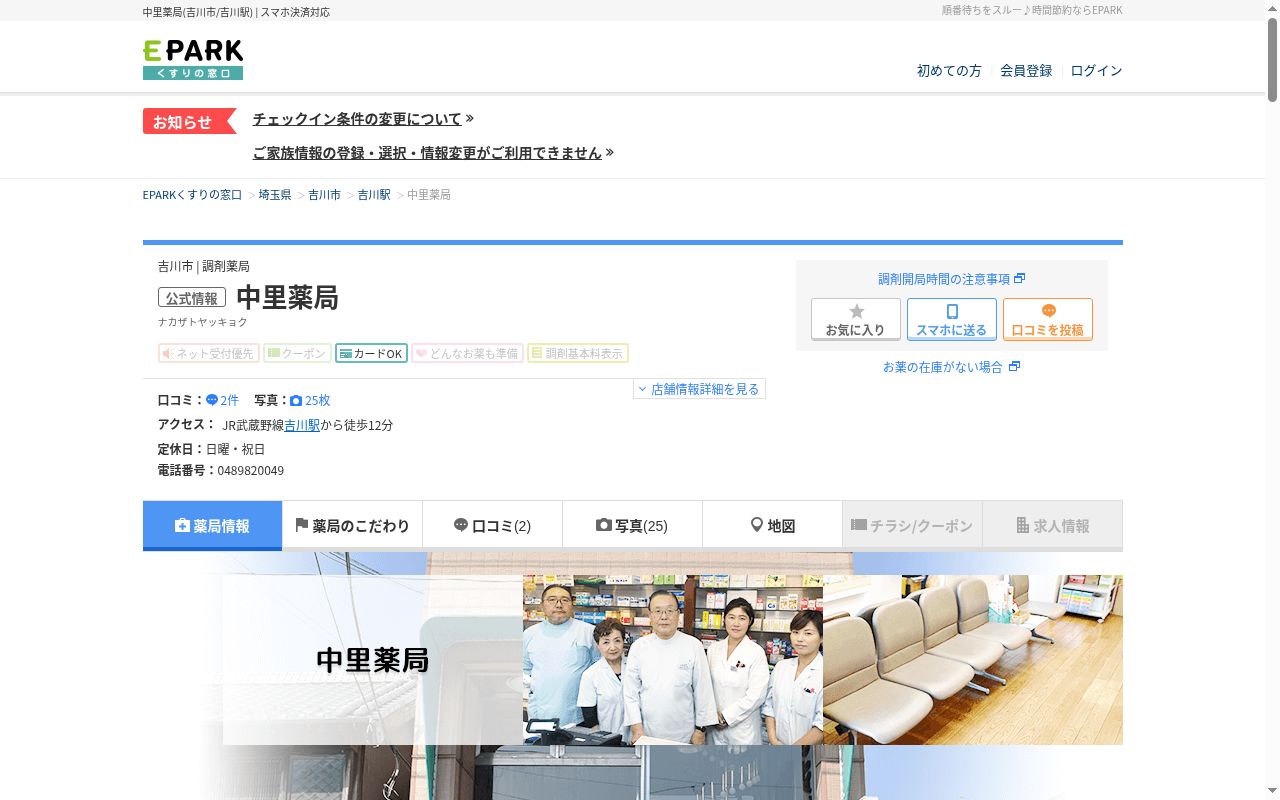Click the flag icon in 薬局のこだわり tab
Image resolution: width=1280 pixels, height=800 pixels.
pyautogui.click(x=302, y=525)
